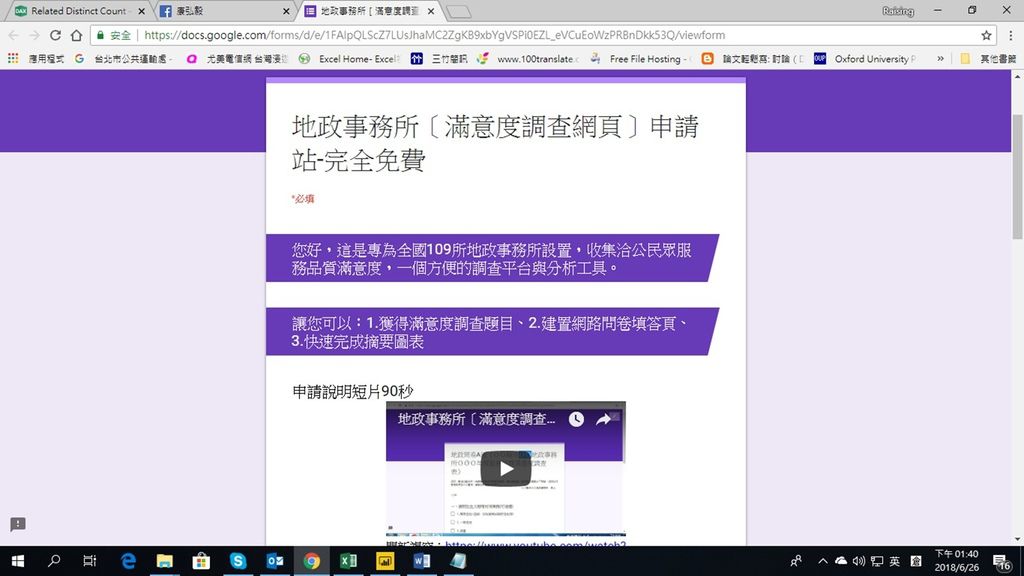
Task: Click the video title 地政事務所〔滿意度調查
Action: [x=477, y=419]
